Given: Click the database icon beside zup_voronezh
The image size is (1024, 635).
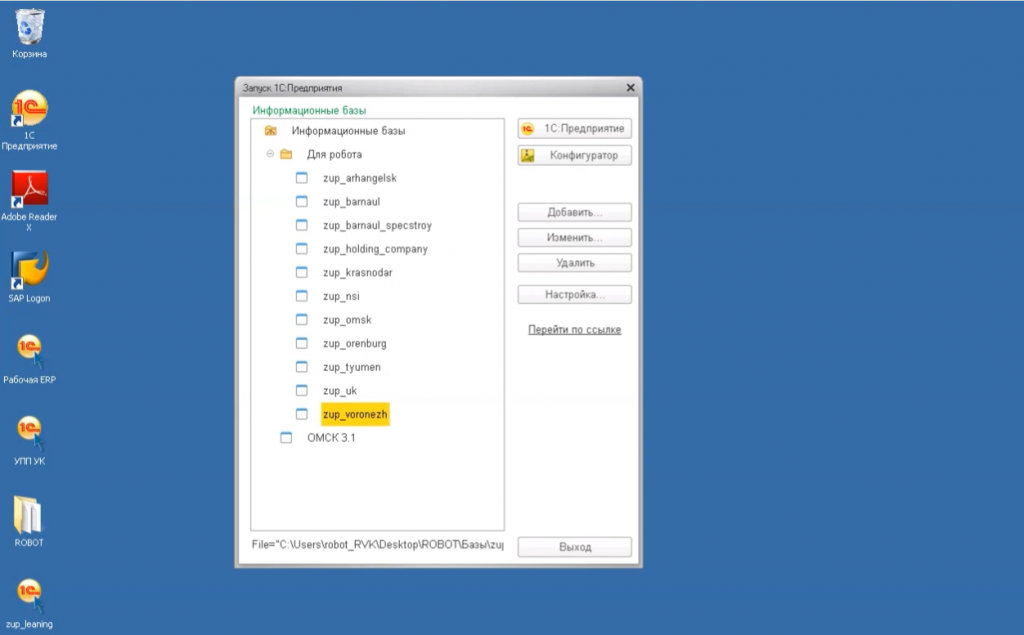Looking at the screenshot, I should (x=302, y=414).
